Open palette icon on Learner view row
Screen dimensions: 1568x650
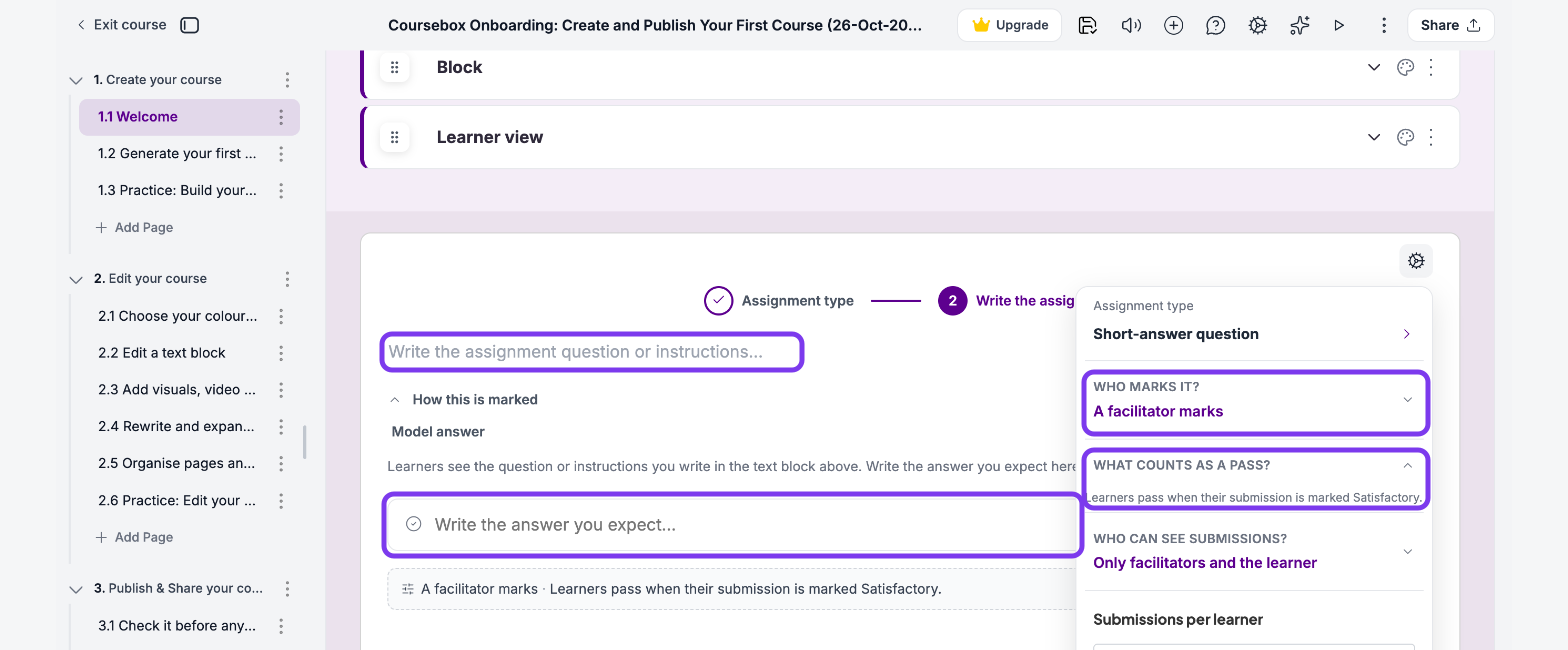tap(1405, 137)
